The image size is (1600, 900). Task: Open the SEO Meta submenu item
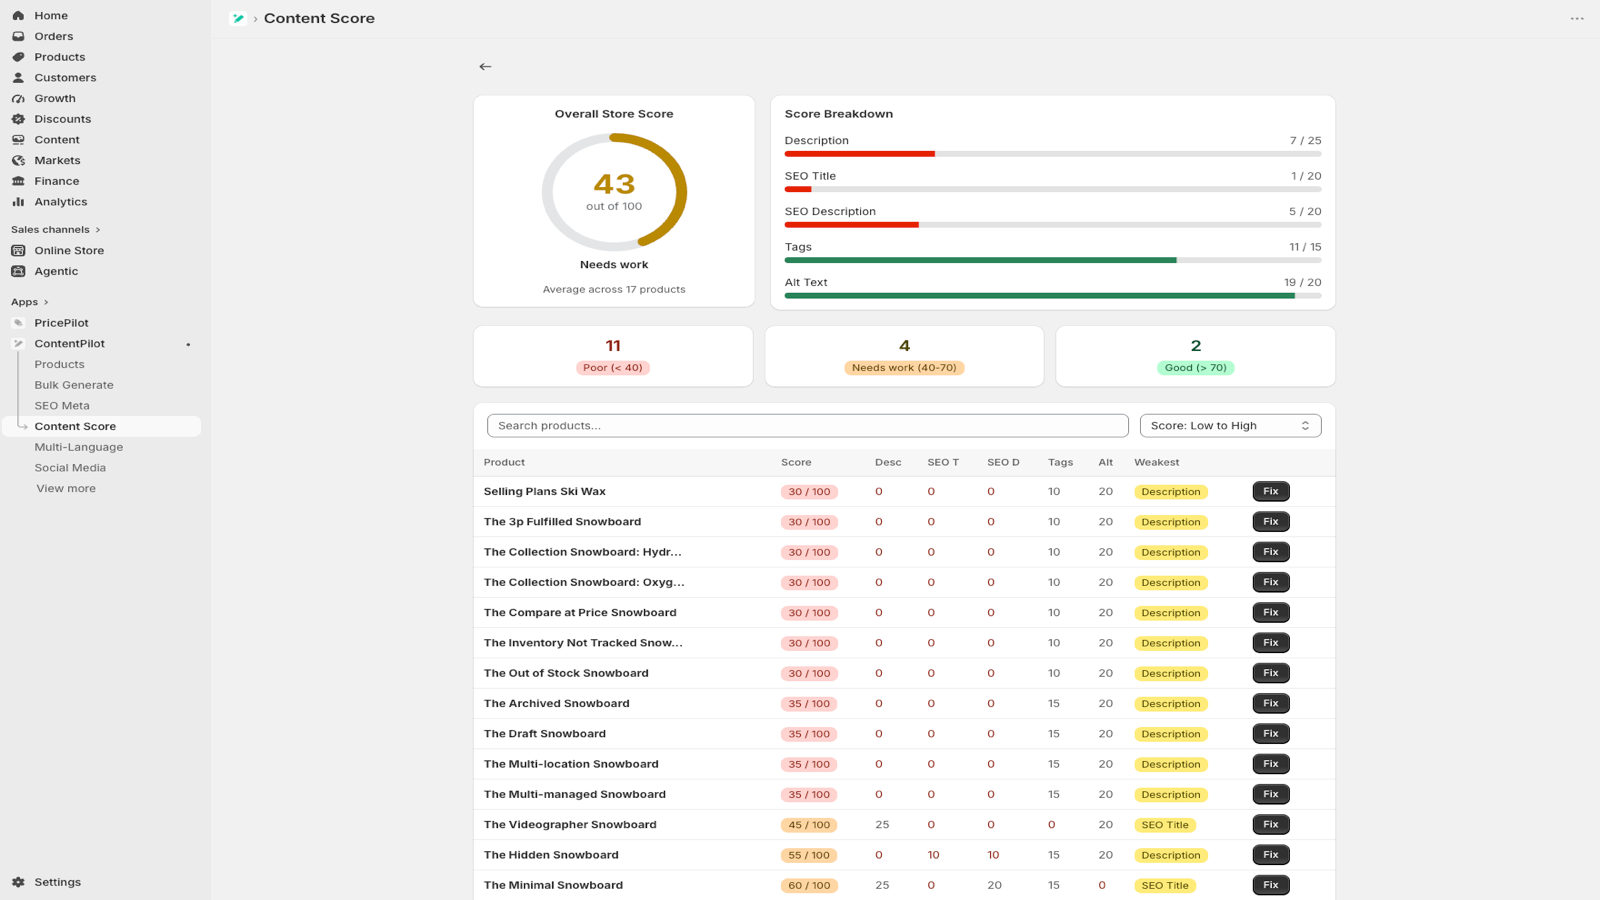pos(62,405)
